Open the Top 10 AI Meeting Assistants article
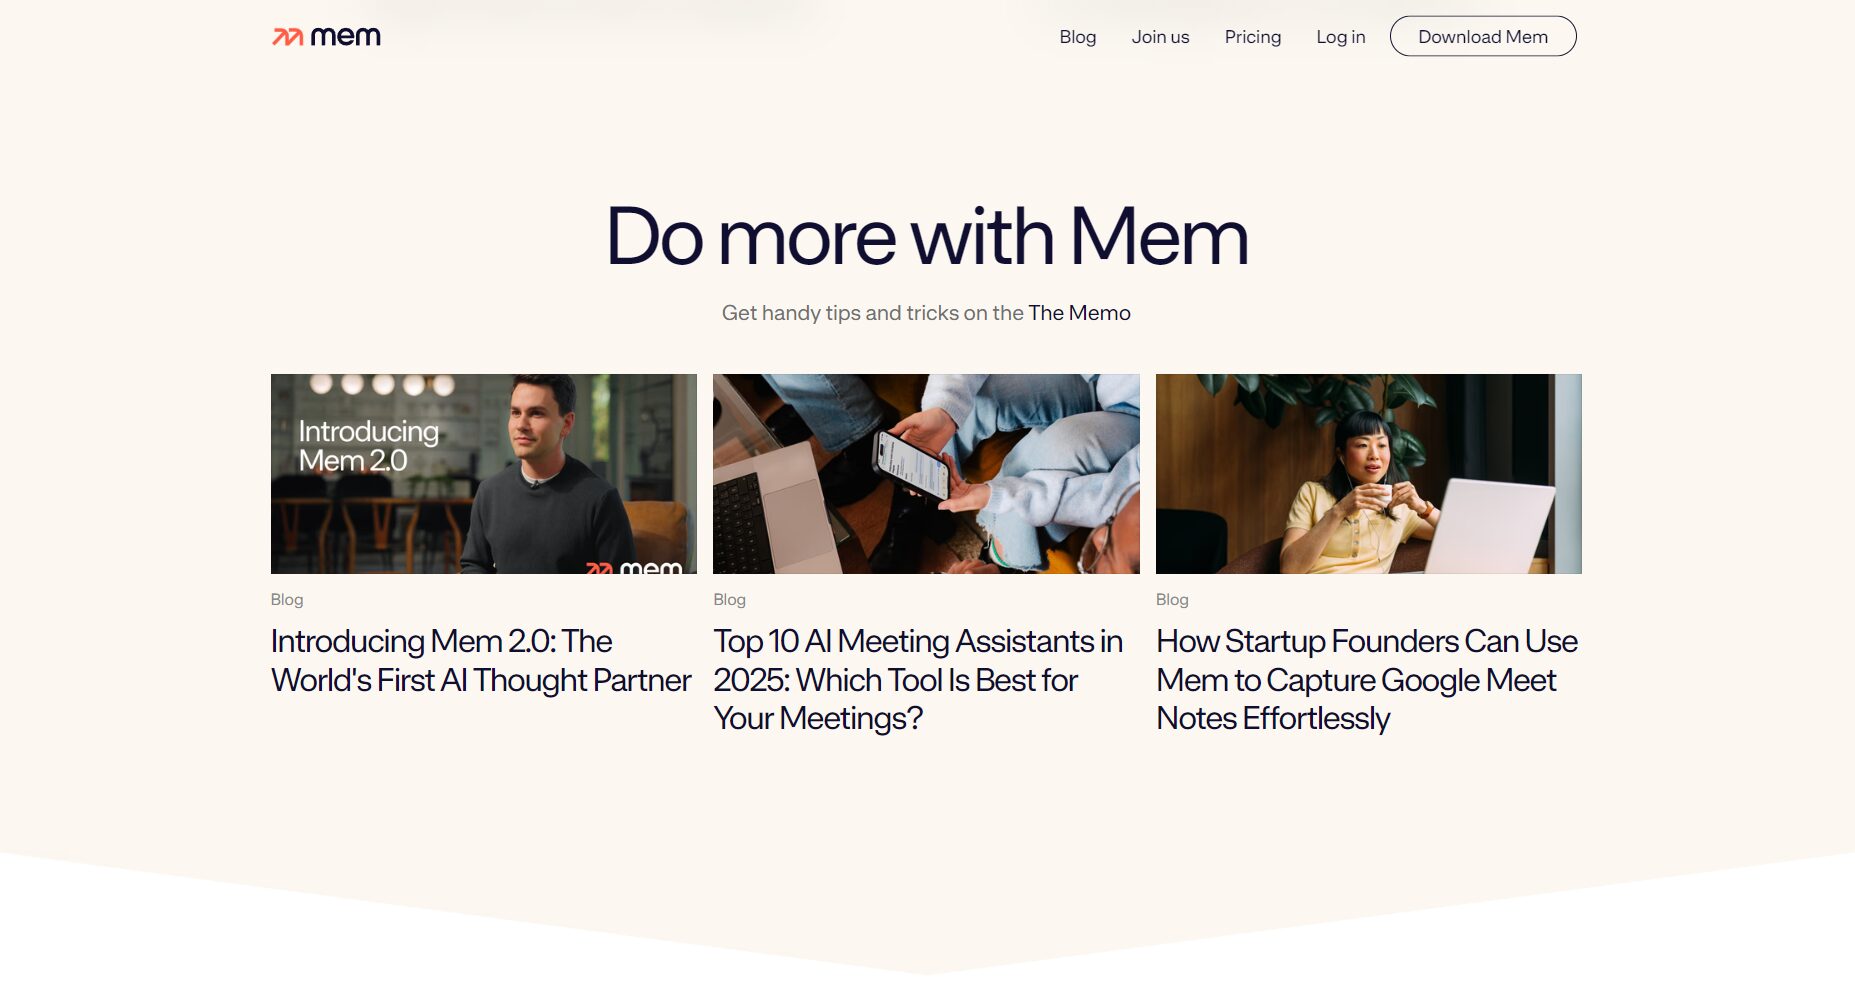This screenshot has height=995, width=1855. (917, 679)
